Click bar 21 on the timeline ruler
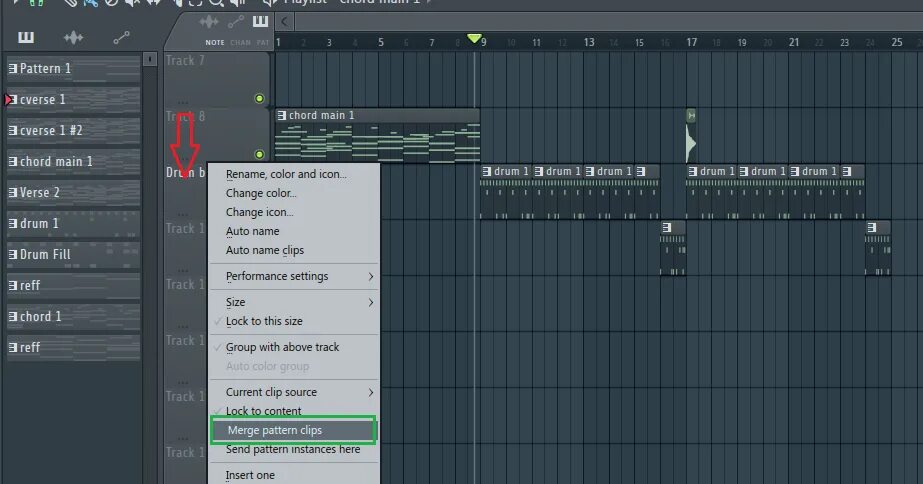Image resolution: width=923 pixels, height=484 pixels. click(x=794, y=42)
